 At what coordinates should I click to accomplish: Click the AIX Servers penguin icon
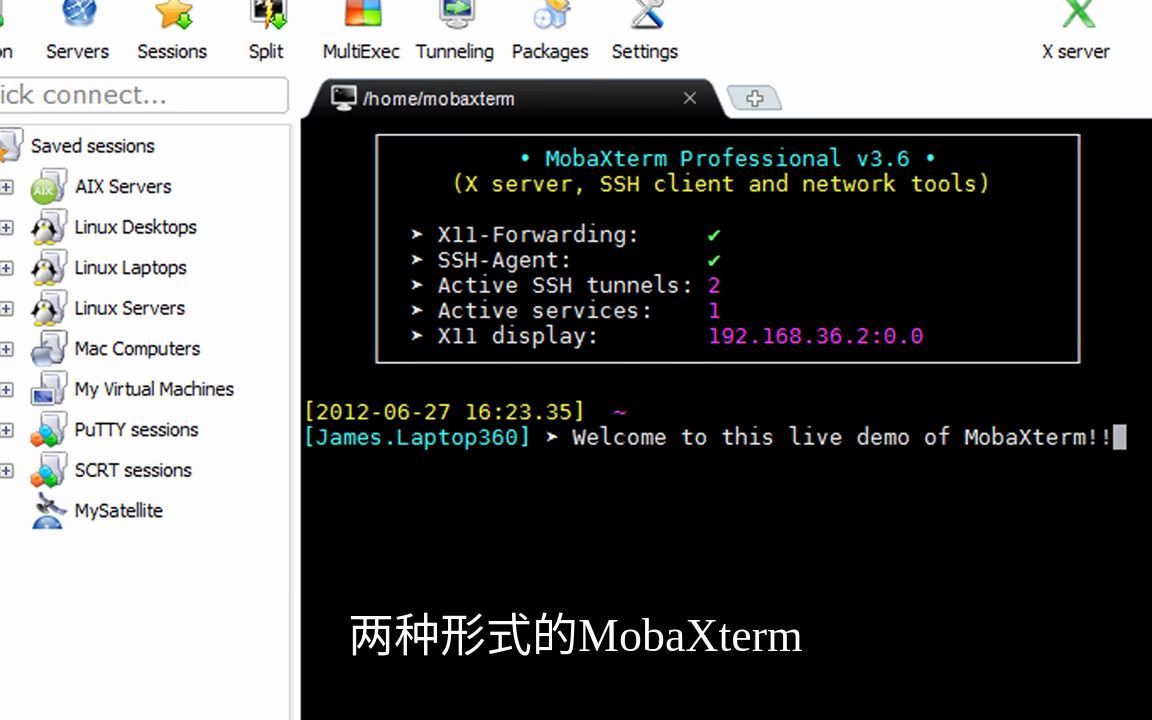coord(47,186)
